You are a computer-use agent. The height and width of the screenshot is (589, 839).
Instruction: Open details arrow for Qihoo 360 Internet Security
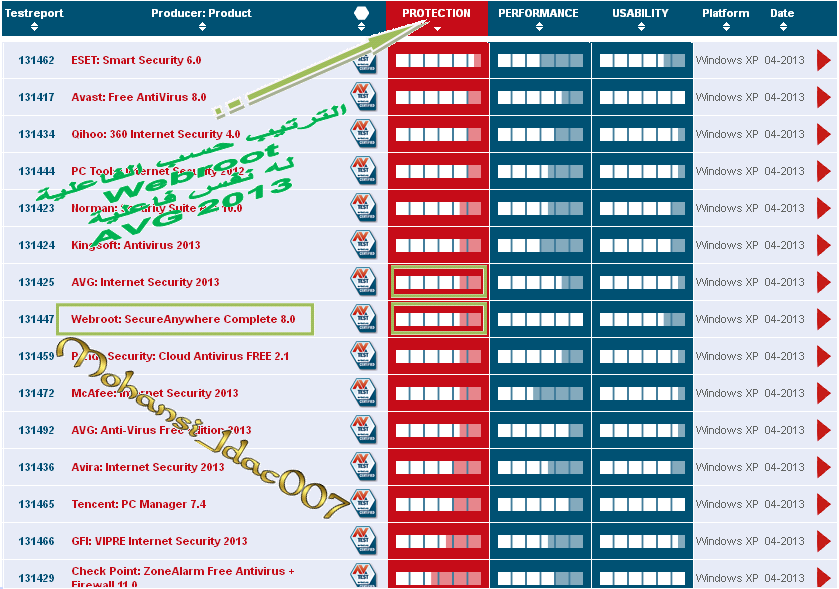823,134
